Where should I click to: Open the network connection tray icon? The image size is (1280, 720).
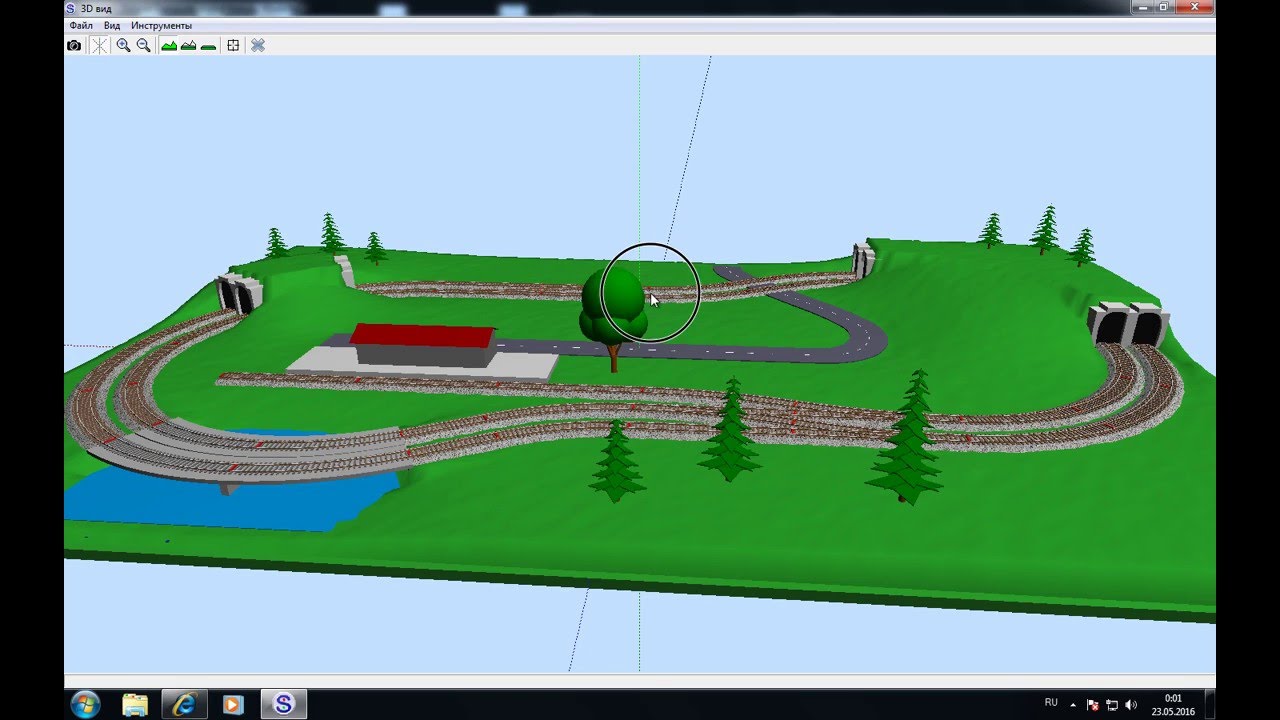(1112, 704)
